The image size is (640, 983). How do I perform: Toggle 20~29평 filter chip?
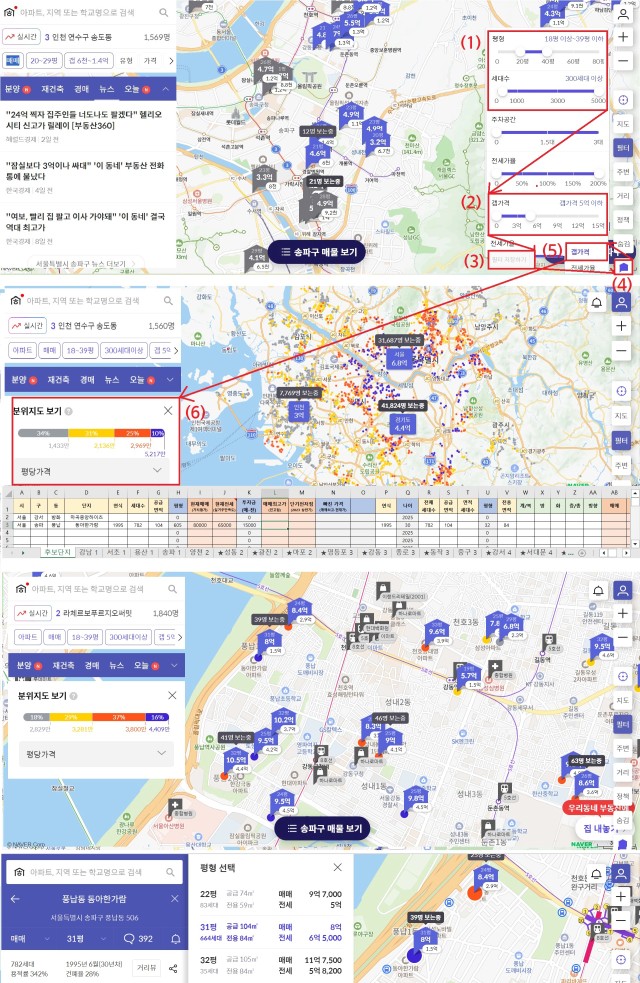click(44, 61)
